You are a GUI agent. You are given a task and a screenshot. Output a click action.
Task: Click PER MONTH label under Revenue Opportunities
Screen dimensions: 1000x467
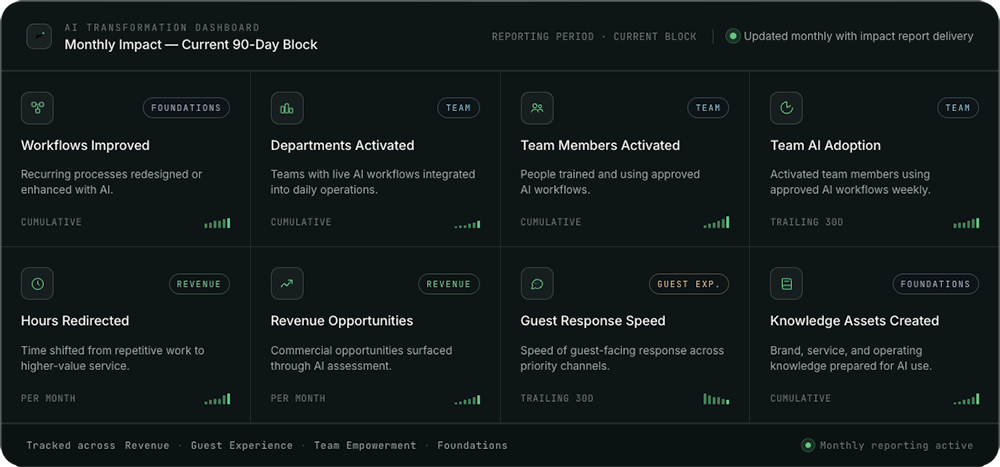coord(298,398)
